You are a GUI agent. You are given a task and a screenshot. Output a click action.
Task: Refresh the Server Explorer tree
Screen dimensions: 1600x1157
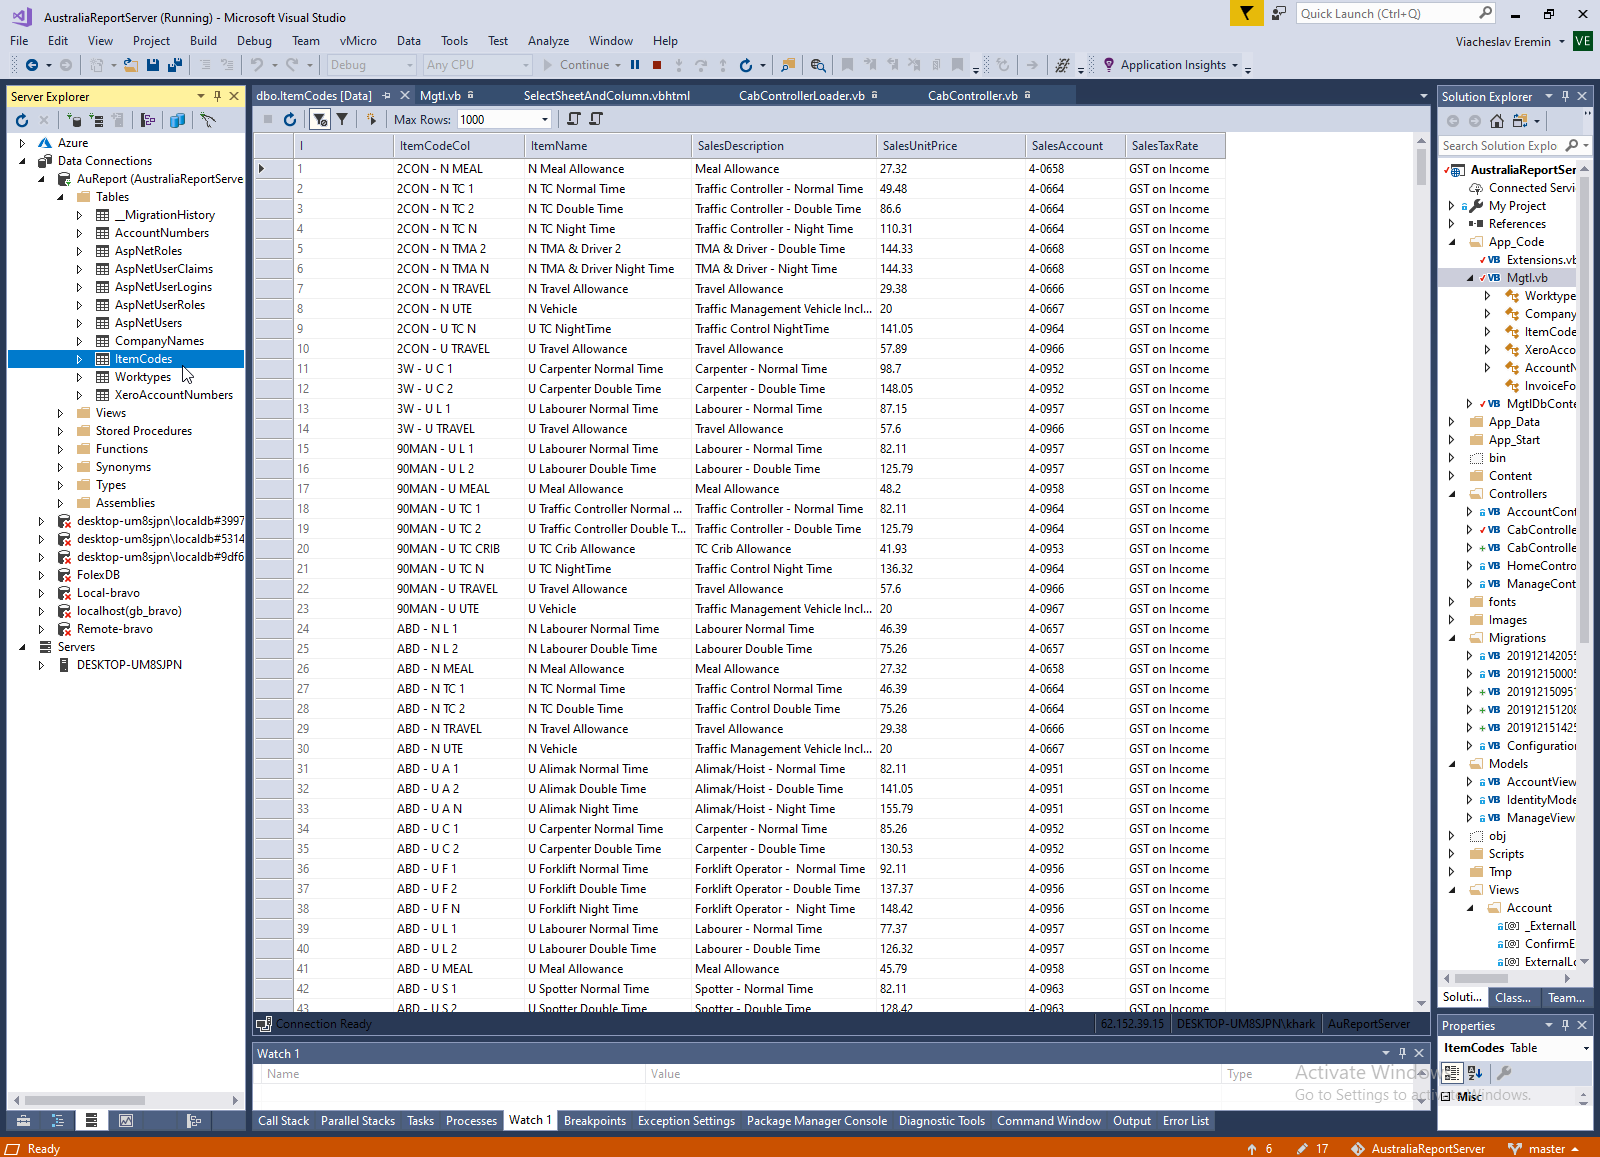coord(22,120)
